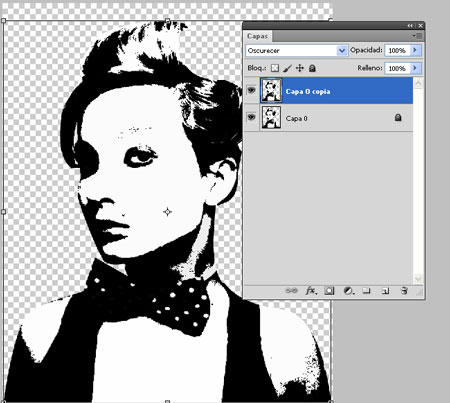Delete layer with the trash icon

click(x=404, y=291)
